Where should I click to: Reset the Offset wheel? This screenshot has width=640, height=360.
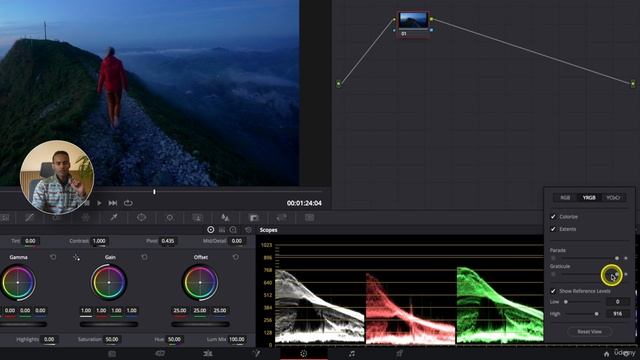coord(236,257)
